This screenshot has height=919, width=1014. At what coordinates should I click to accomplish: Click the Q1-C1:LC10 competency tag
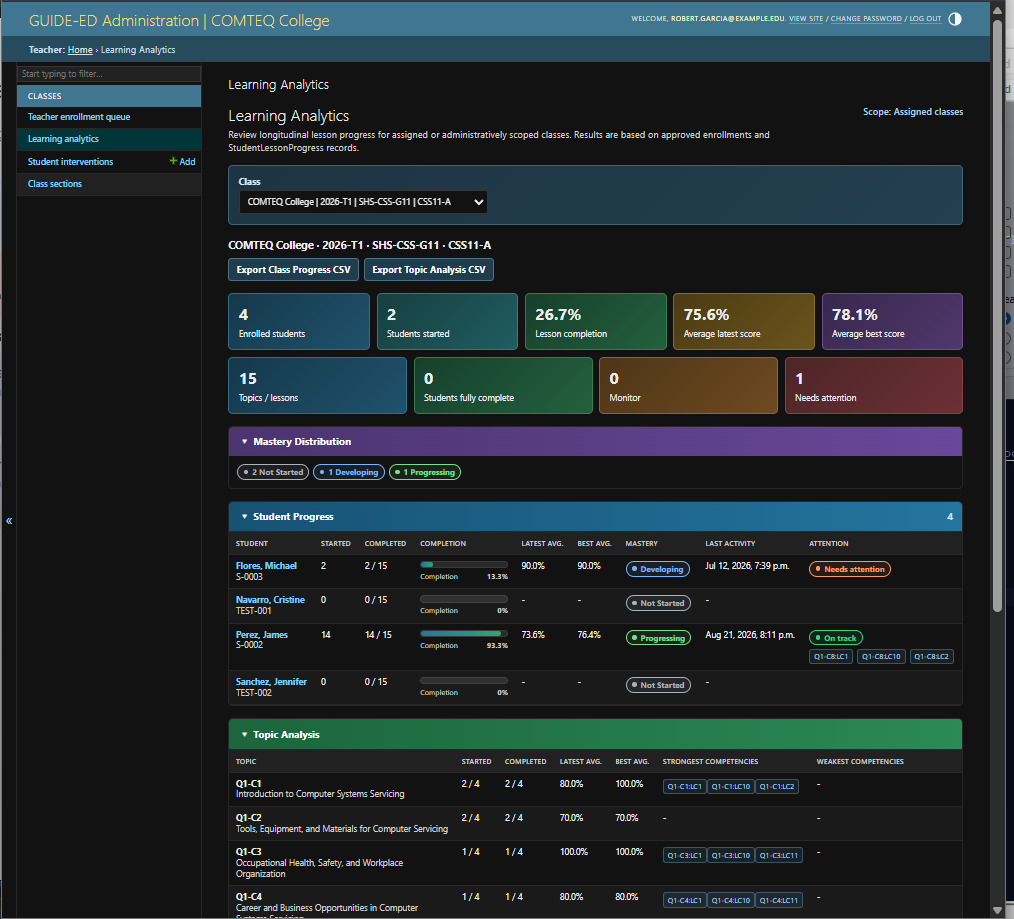[x=731, y=787]
